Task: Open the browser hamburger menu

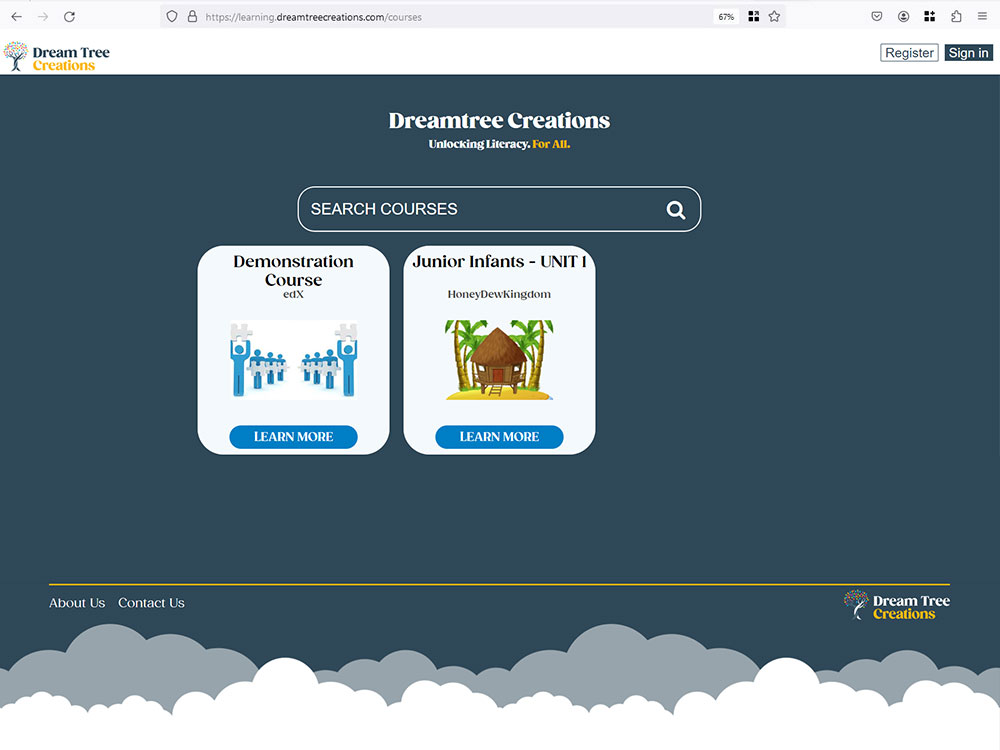Action: (981, 16)
